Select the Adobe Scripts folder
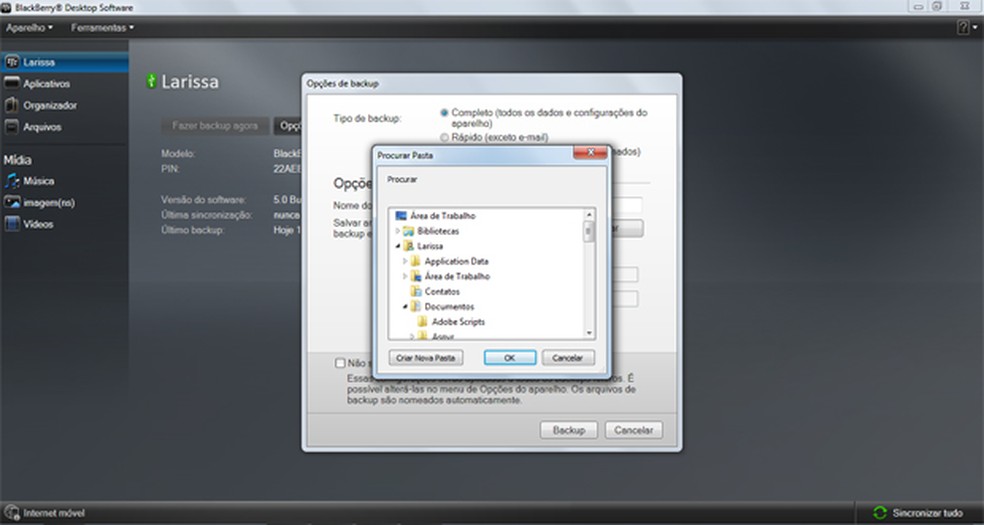984x525 pixels. click(x=458, y=322)
